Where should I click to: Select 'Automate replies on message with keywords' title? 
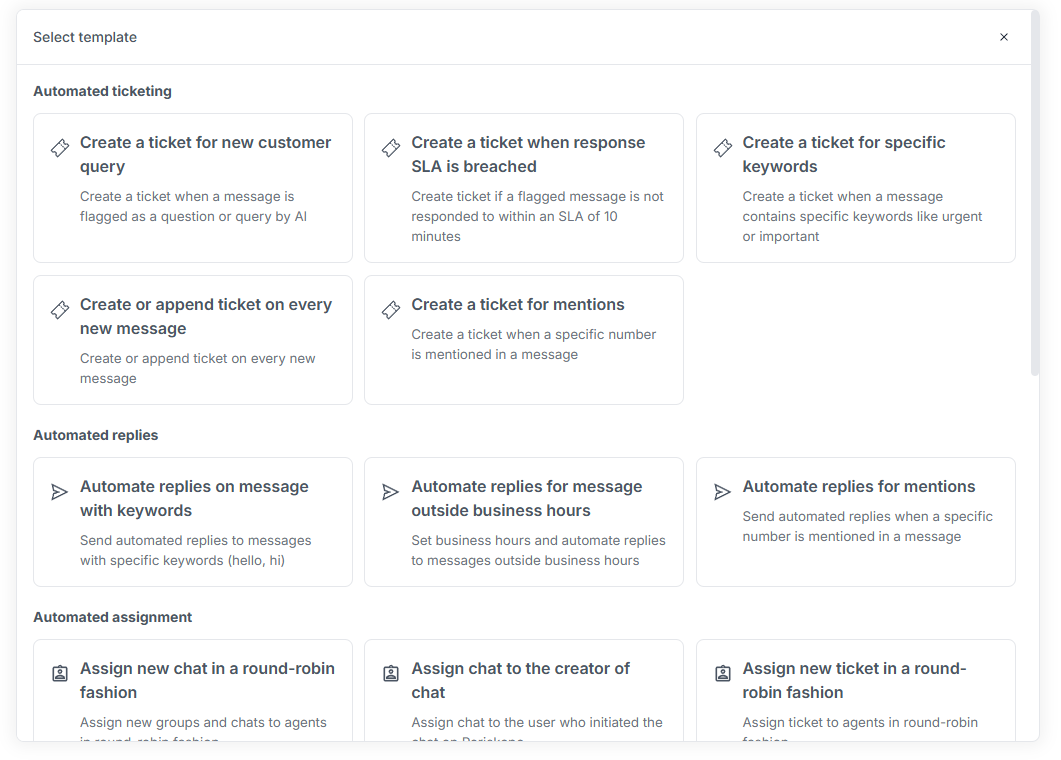click(194, 498)
